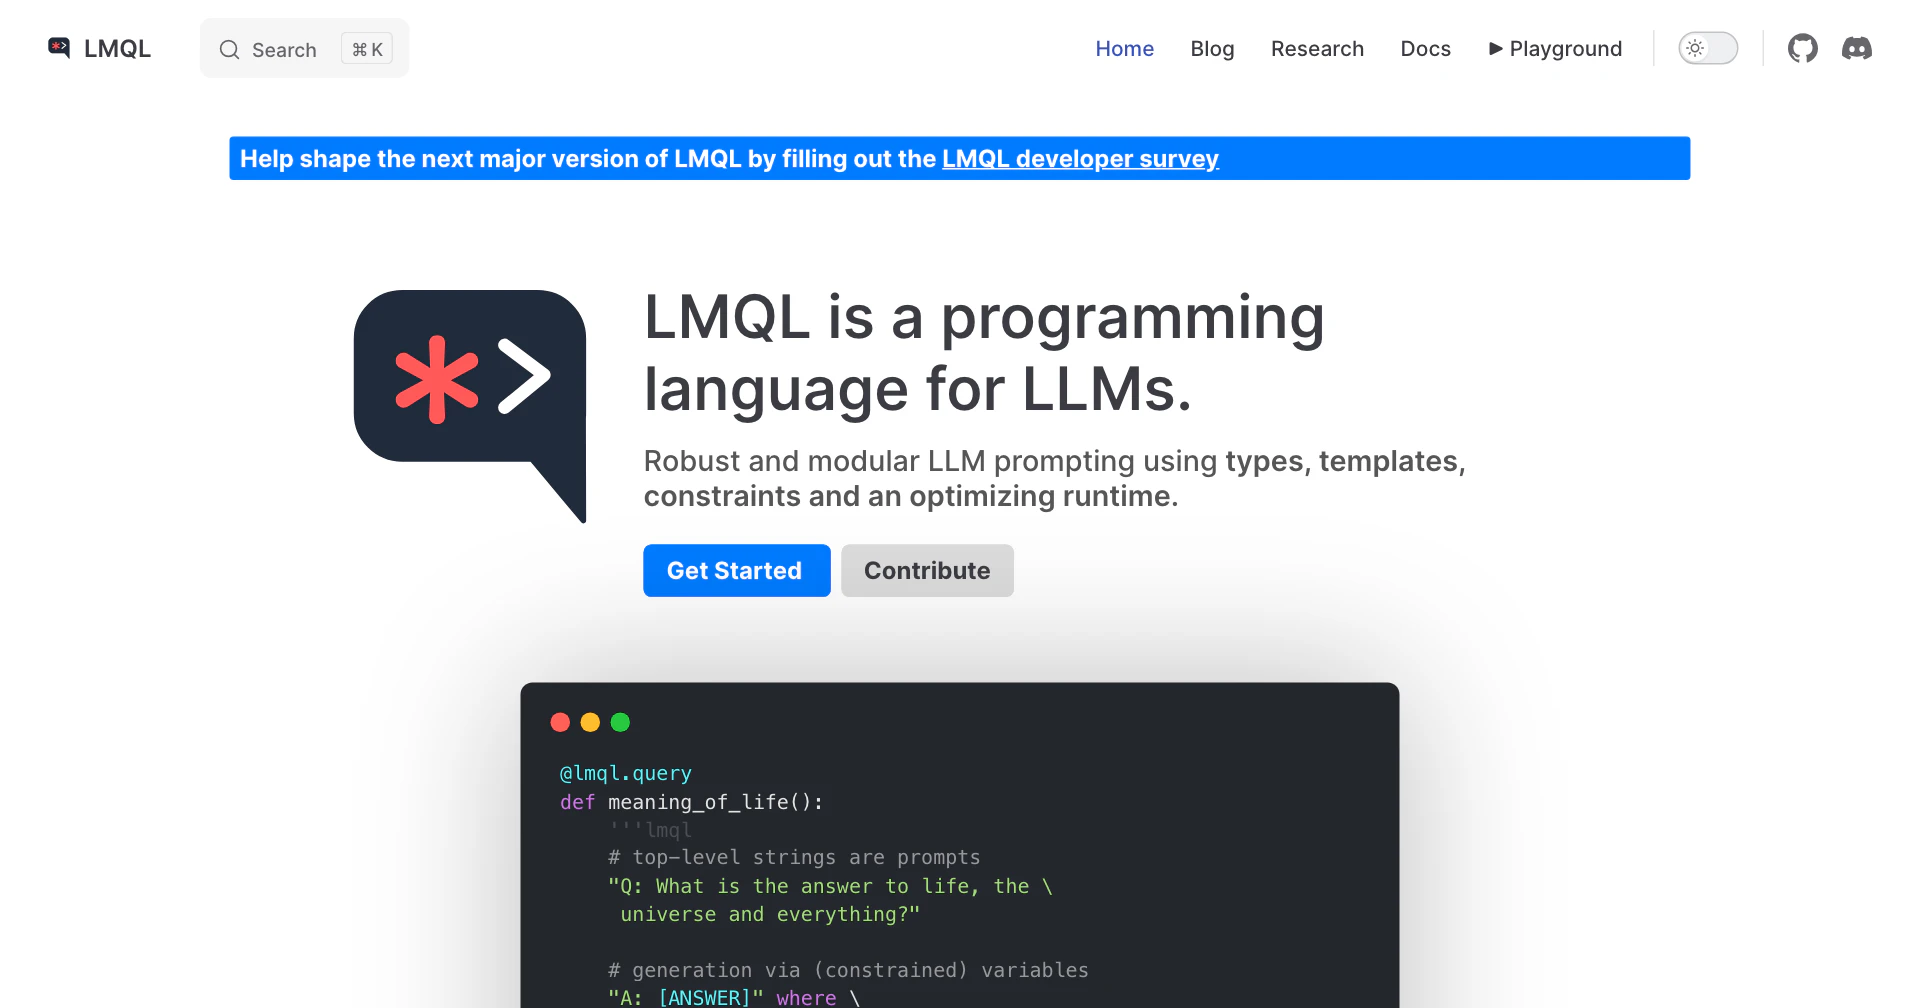Click the LMQL brand name text

coord(117,48)
